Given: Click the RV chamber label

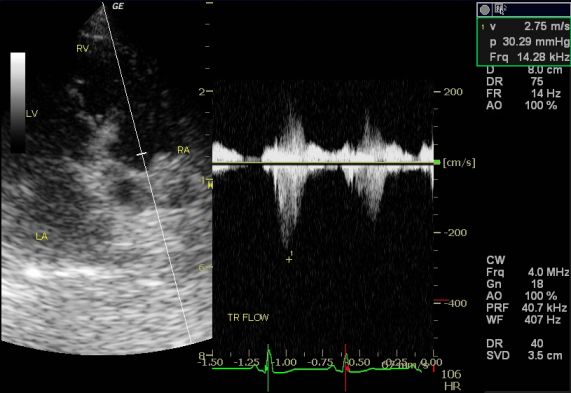Looking at the screenshot, I should click(x=83, y=48).
